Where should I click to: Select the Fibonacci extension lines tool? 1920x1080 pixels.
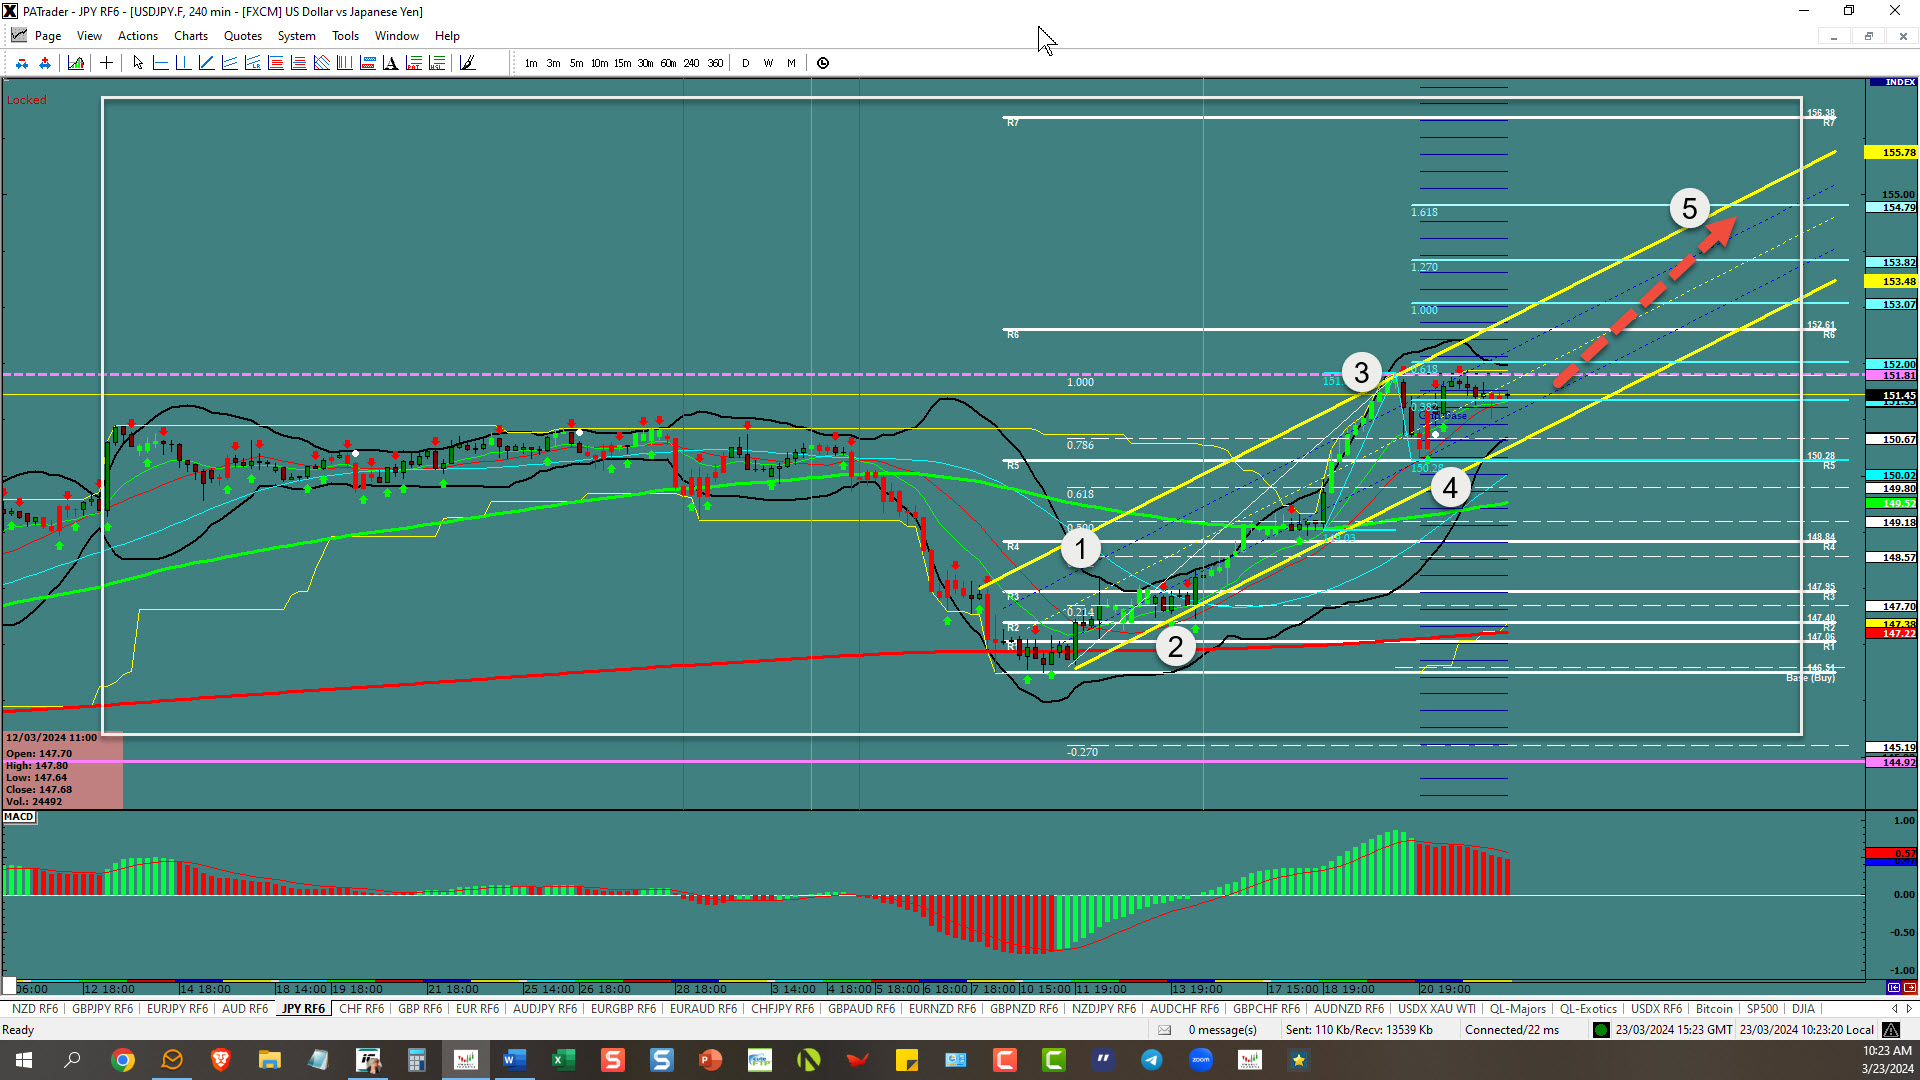pos(299,63)
